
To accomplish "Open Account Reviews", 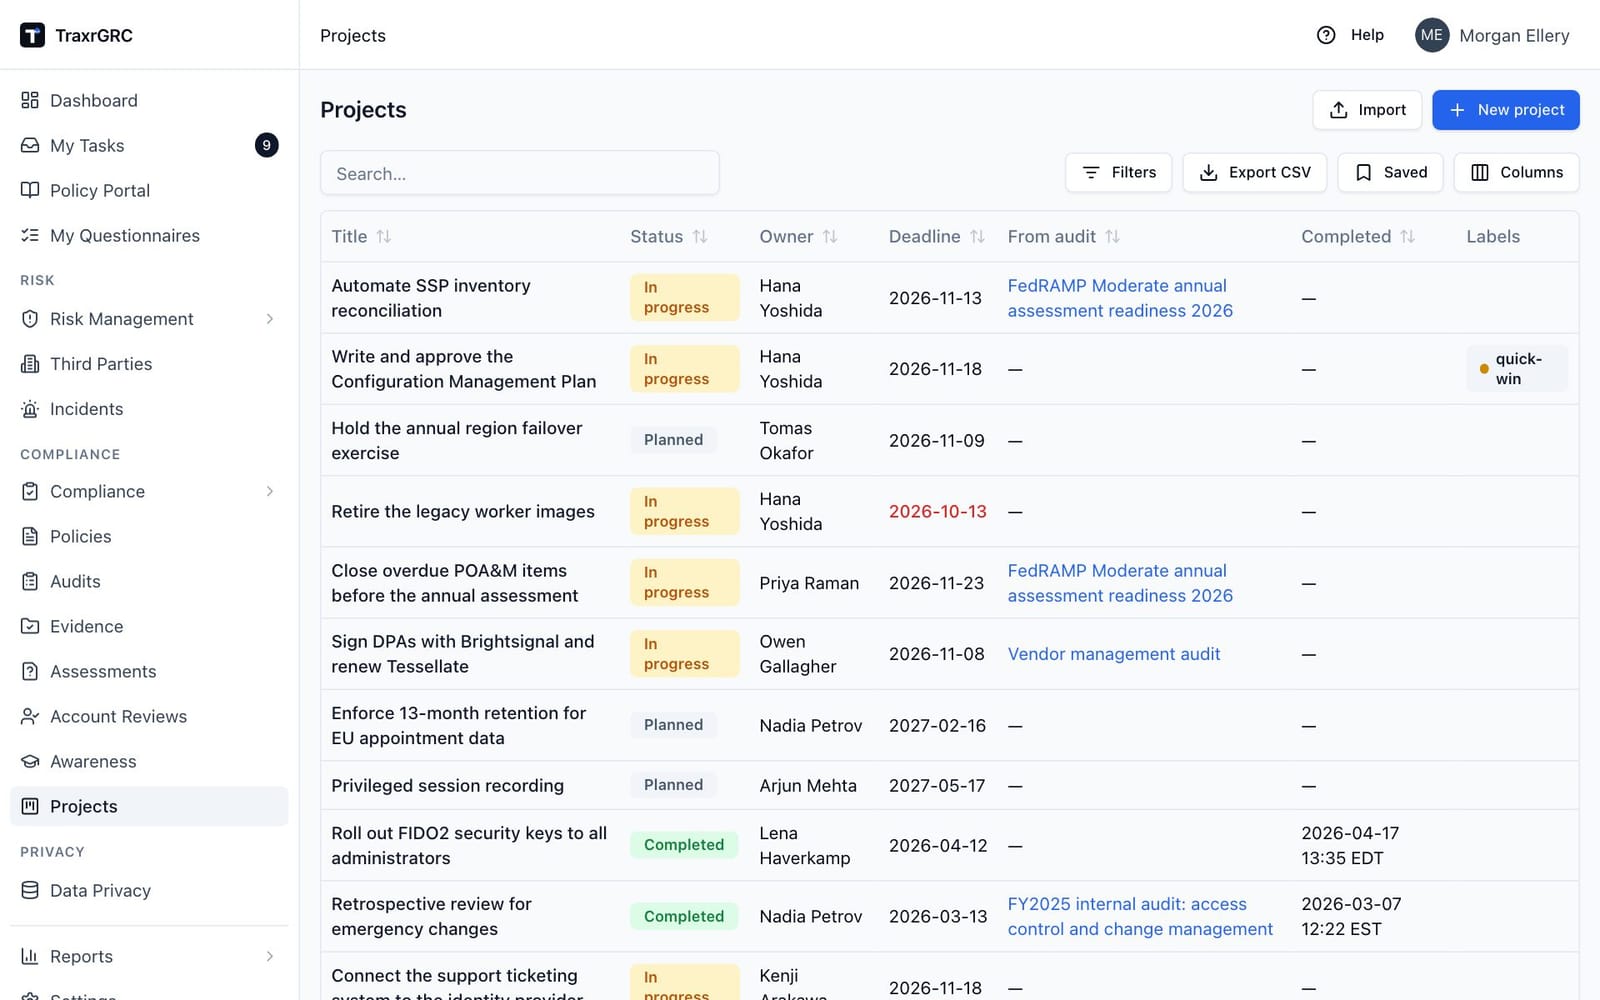I will 149,716.
